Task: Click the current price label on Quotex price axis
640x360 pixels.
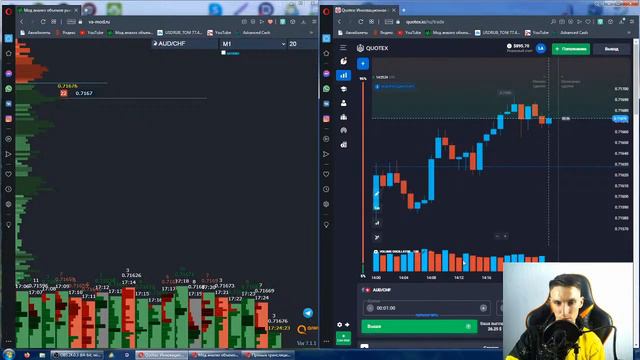Action: point(620,118)
